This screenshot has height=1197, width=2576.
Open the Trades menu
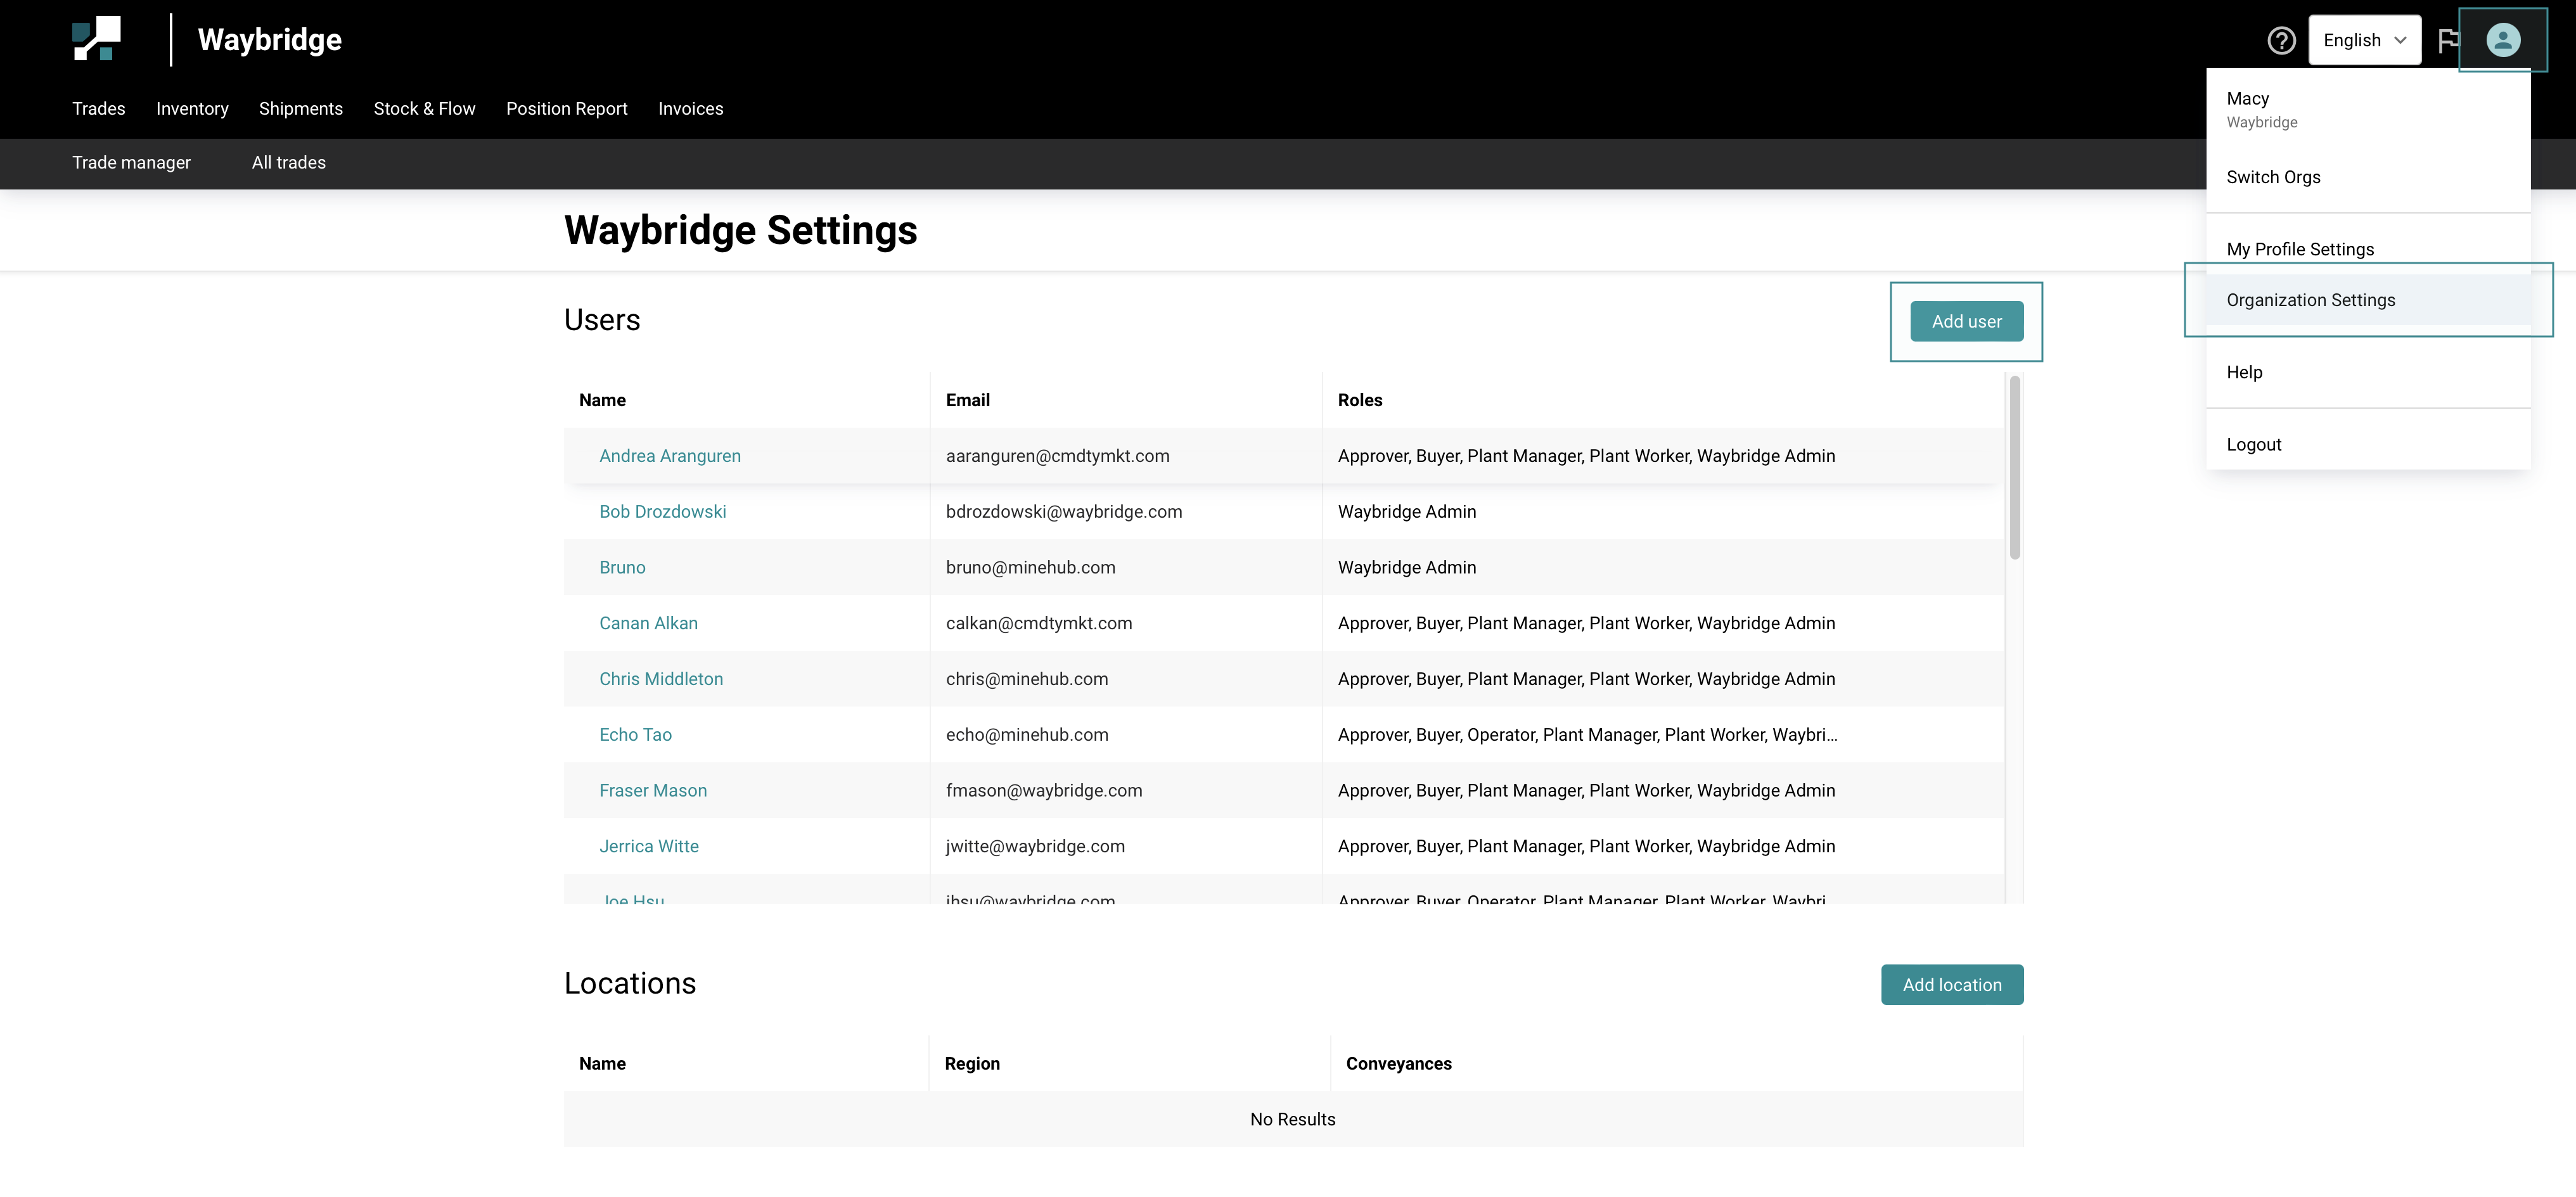(x=98, y=108)
